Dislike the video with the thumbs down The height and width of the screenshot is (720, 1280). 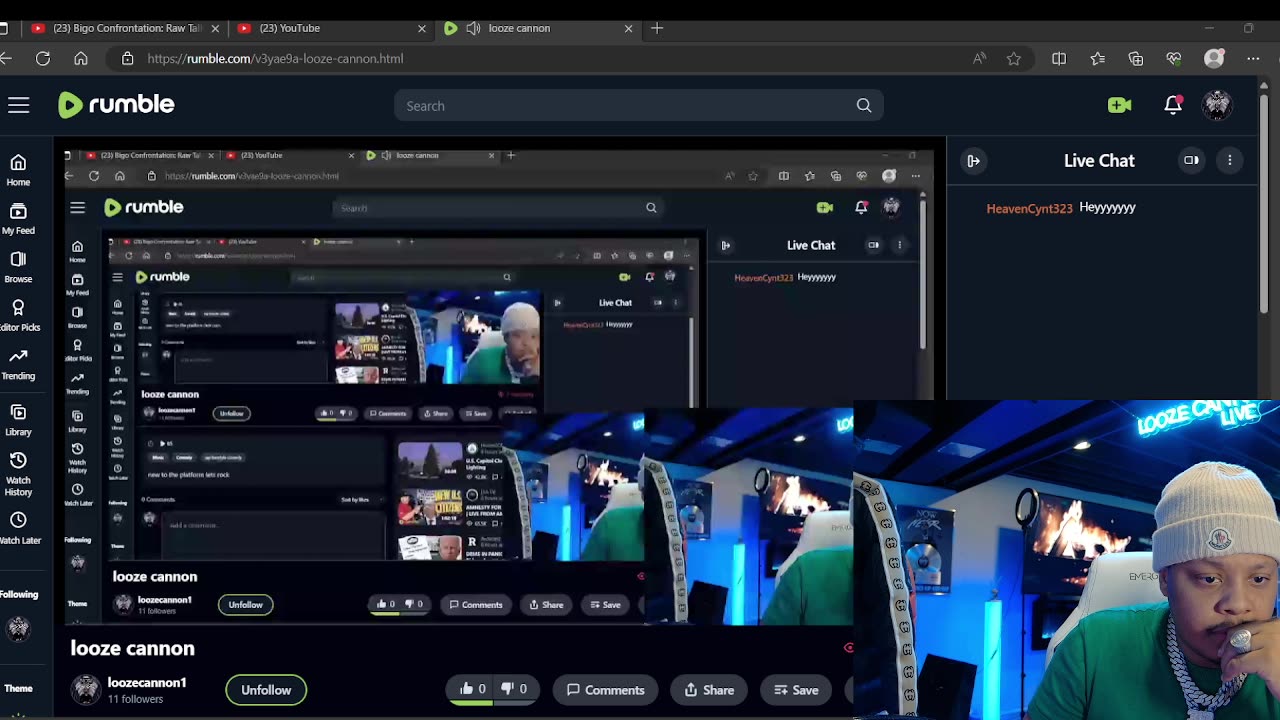[513, 689]
